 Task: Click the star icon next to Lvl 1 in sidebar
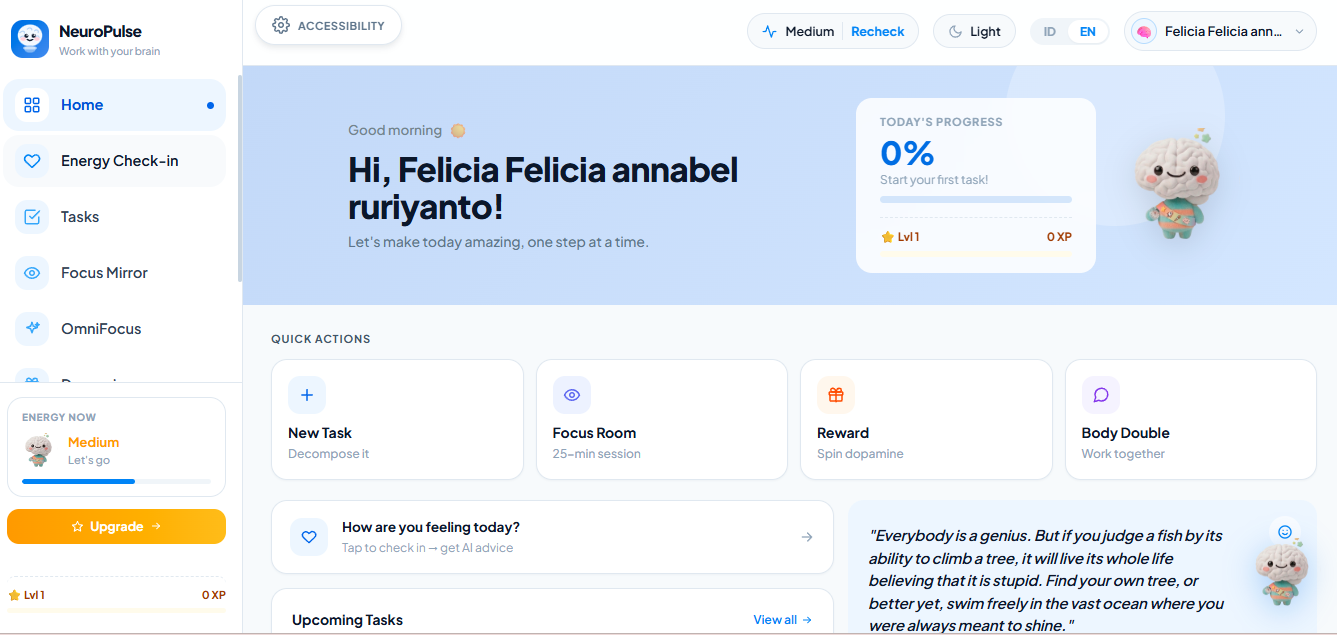14,595
